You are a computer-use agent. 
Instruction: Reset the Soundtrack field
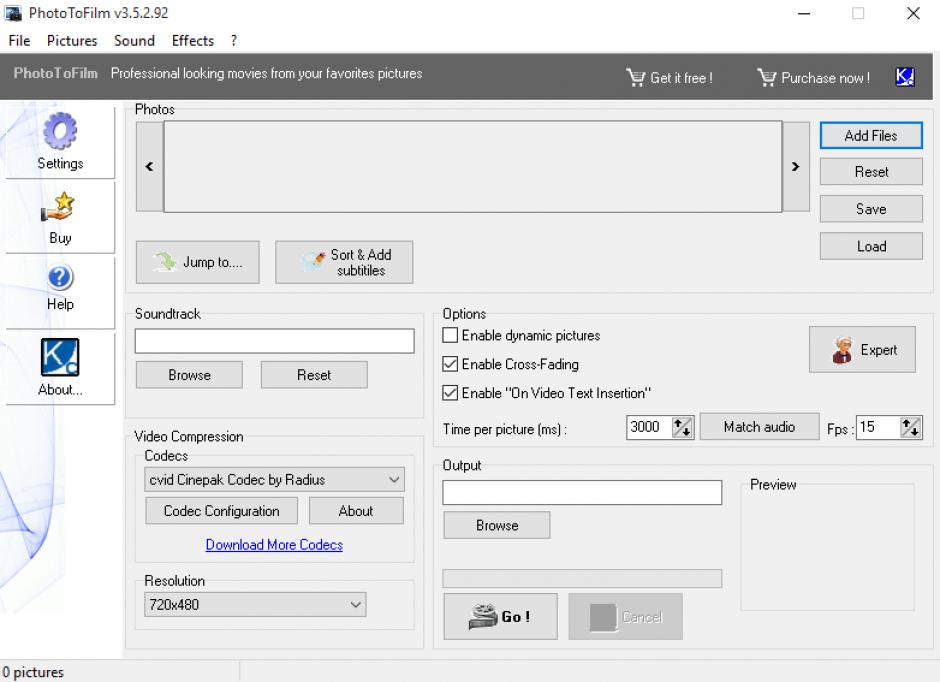(x=314, y=375)
